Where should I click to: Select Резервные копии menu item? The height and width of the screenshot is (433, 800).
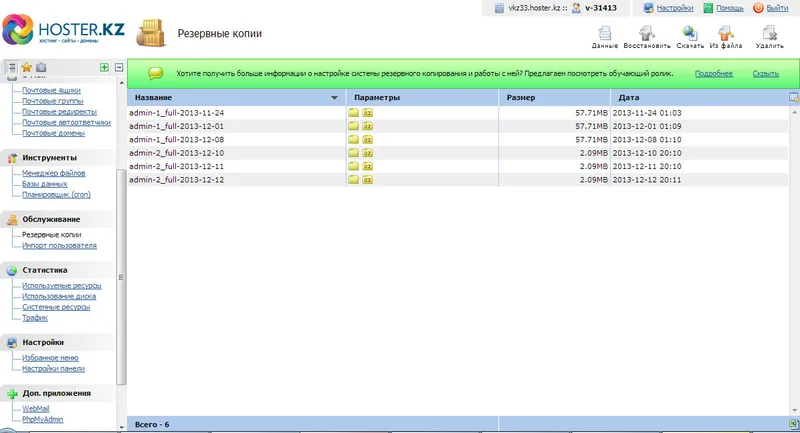[52, 235]
